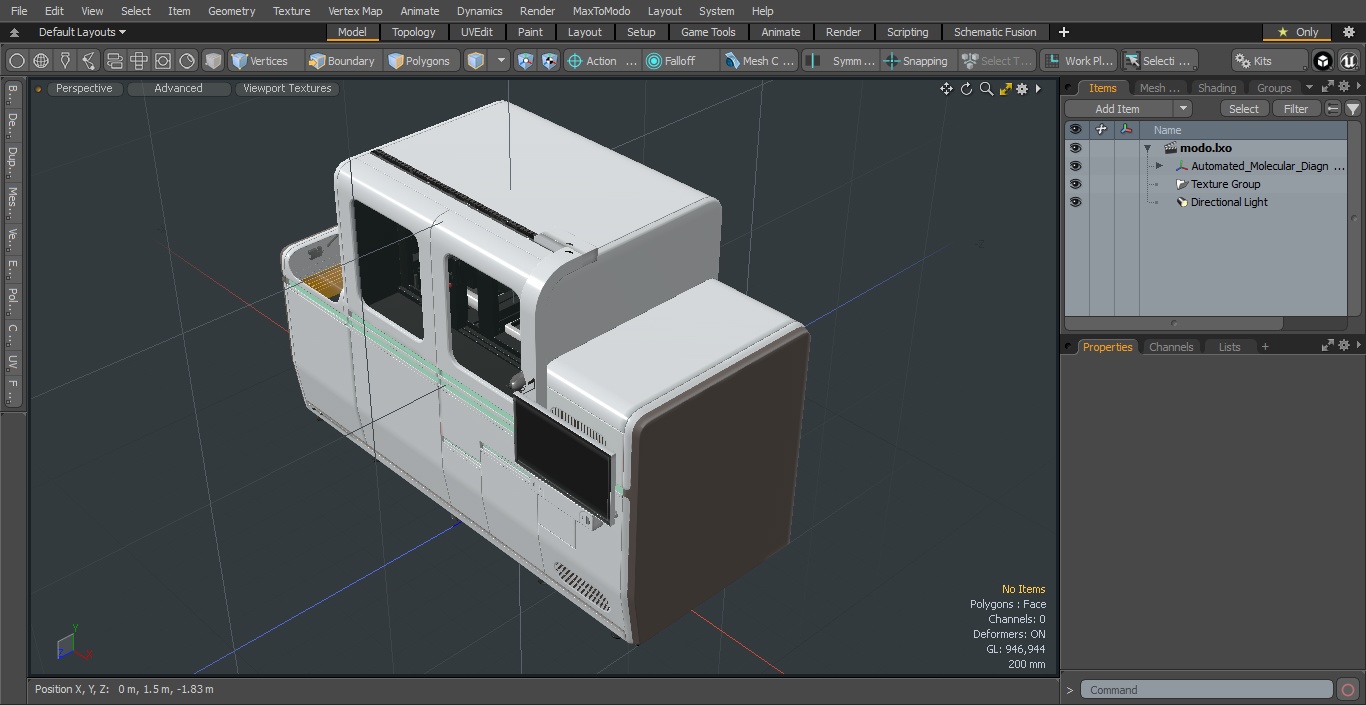Click the square-with-circle selection icon

click(163, 61)
